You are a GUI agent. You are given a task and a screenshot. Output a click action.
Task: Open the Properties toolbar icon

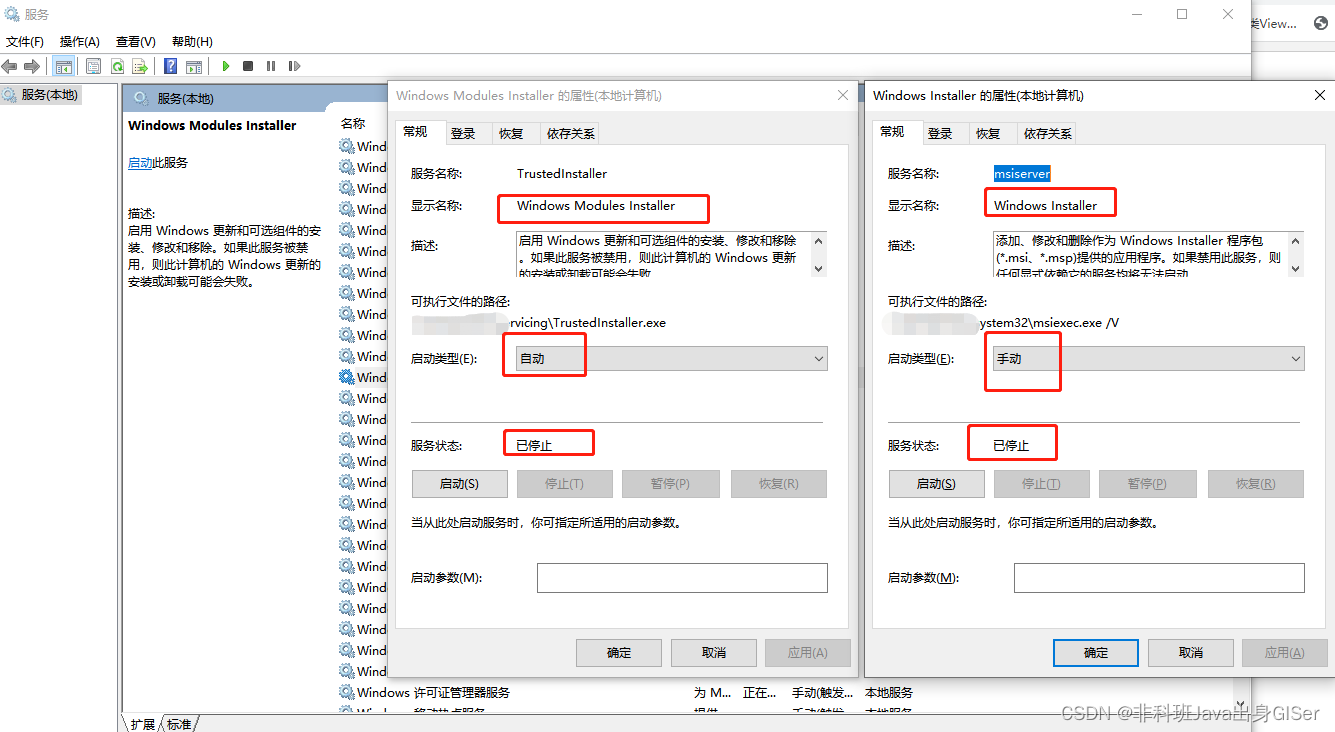click(x=93, y=66)
